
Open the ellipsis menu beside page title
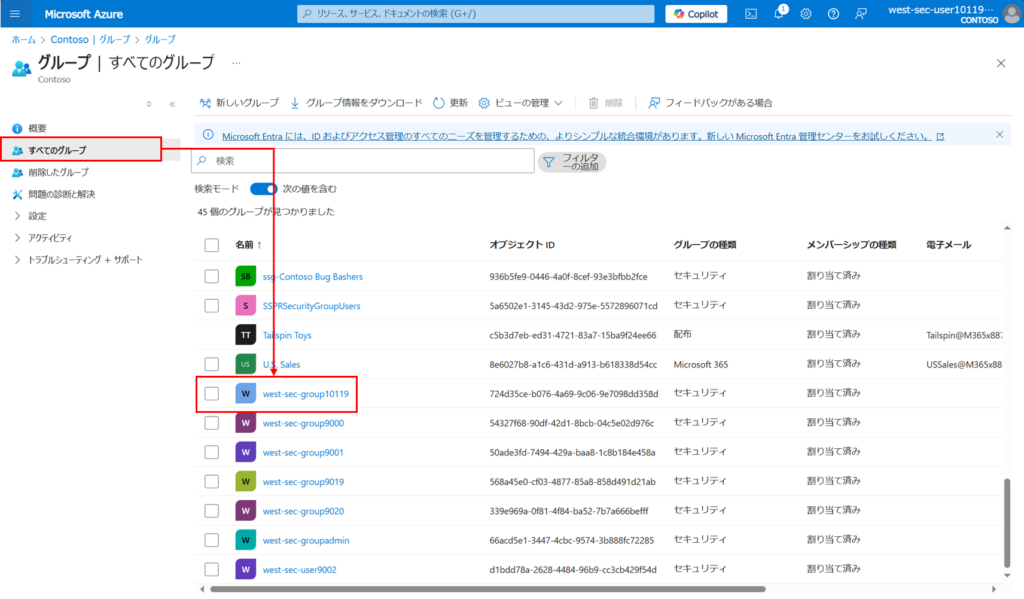(x=236, y=63)
